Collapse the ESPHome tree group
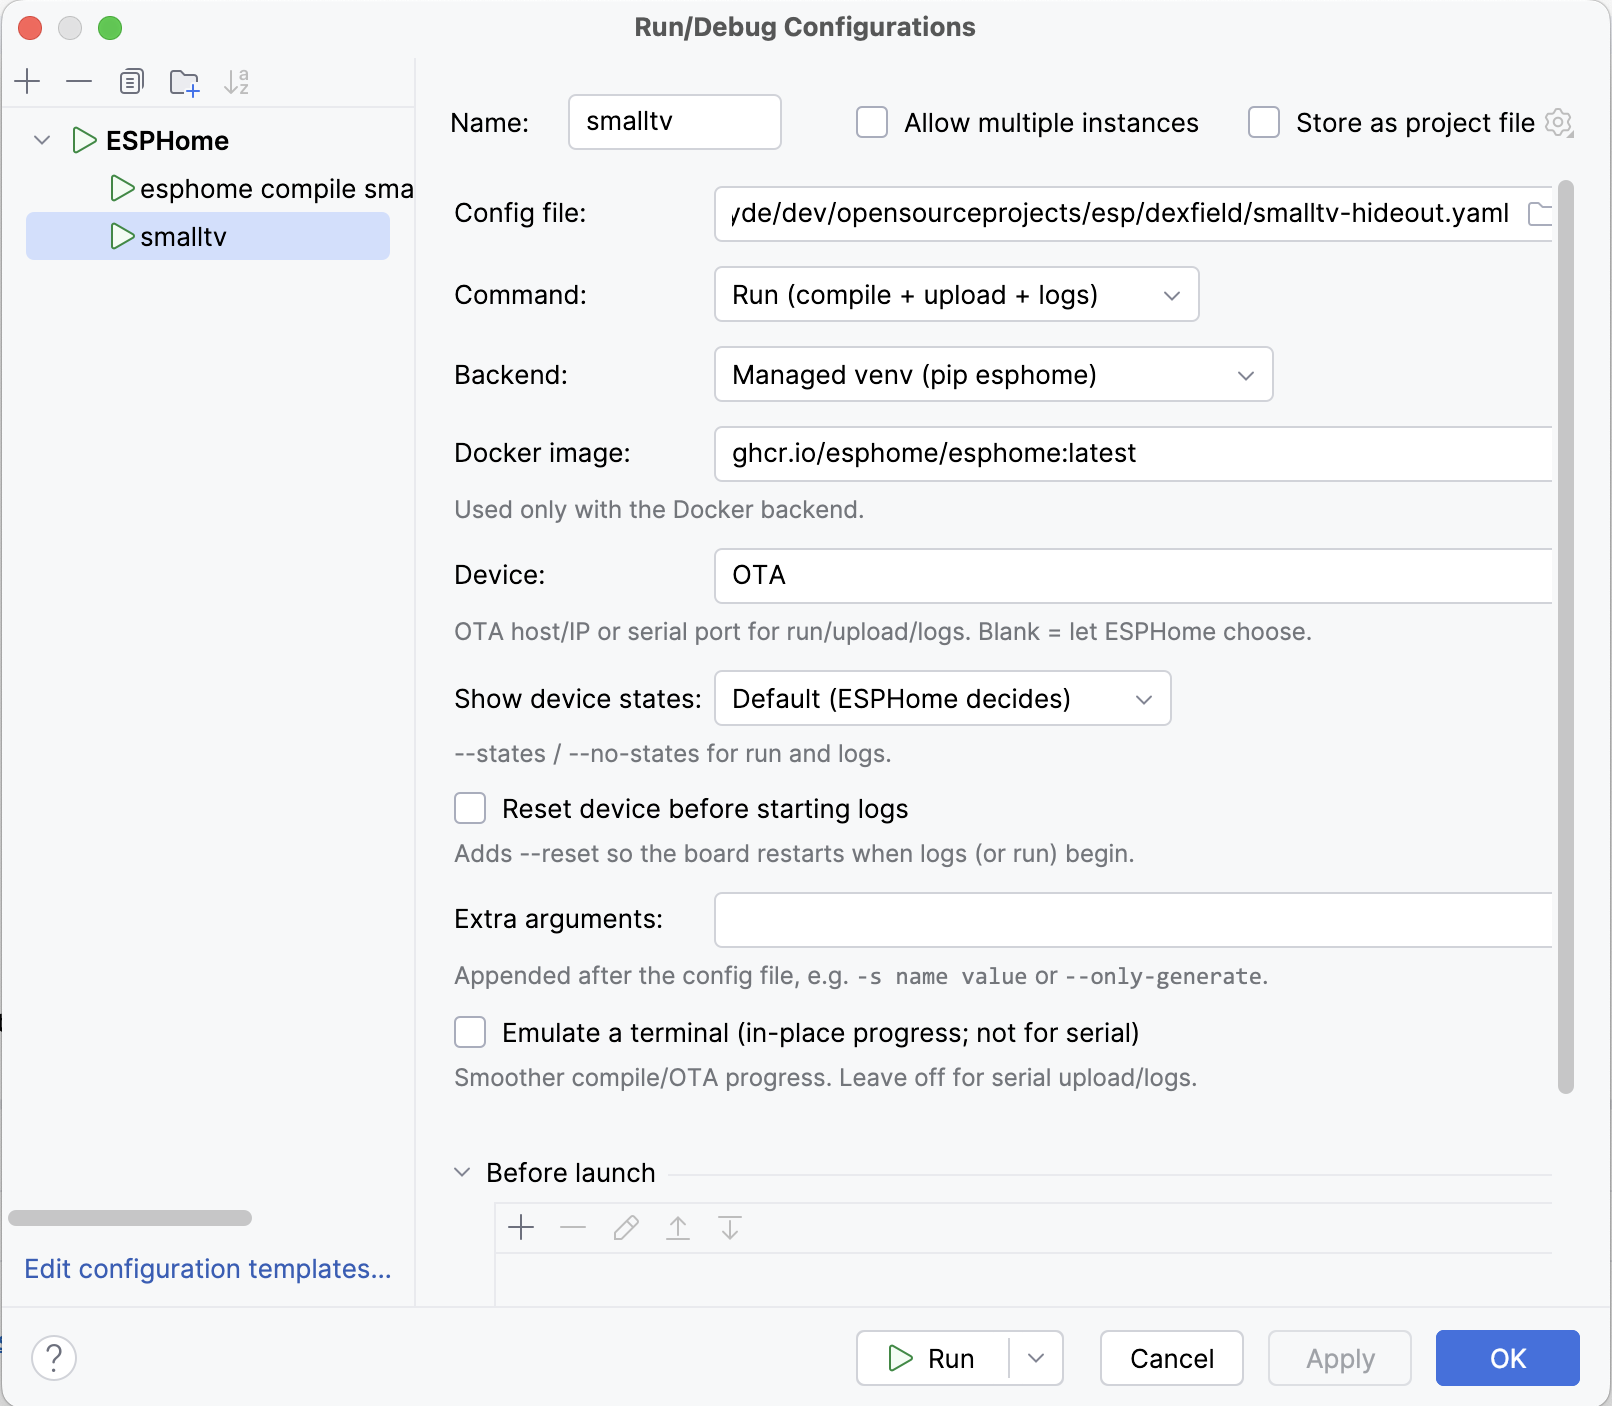 42,140
